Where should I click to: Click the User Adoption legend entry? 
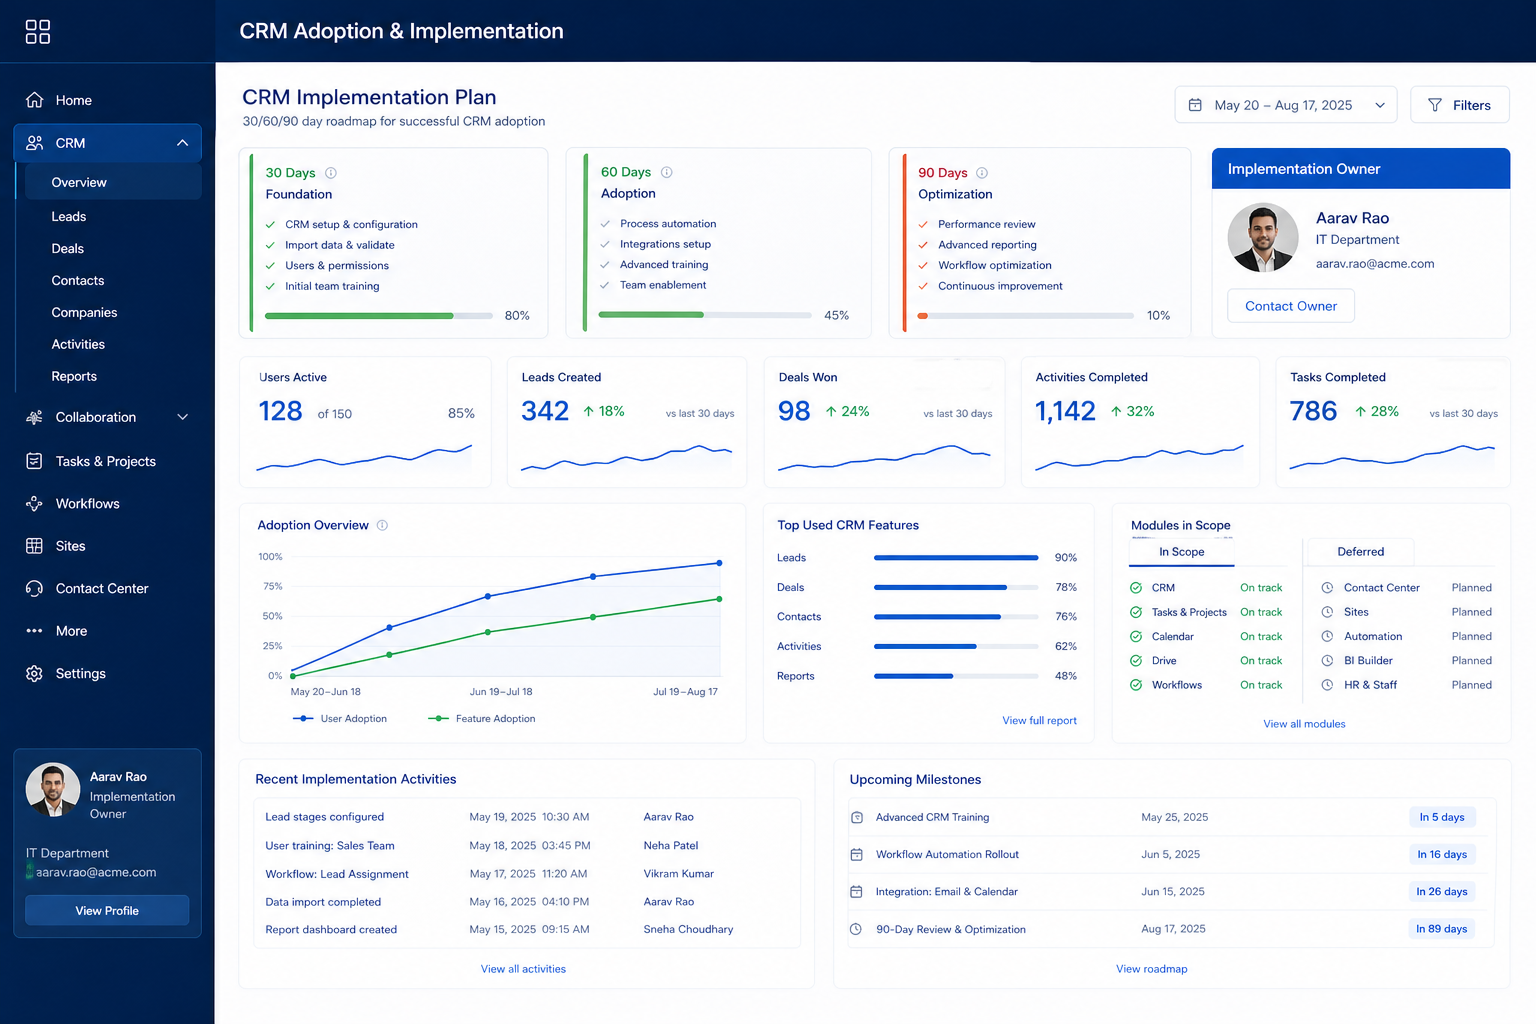click(x=340, y=719)
